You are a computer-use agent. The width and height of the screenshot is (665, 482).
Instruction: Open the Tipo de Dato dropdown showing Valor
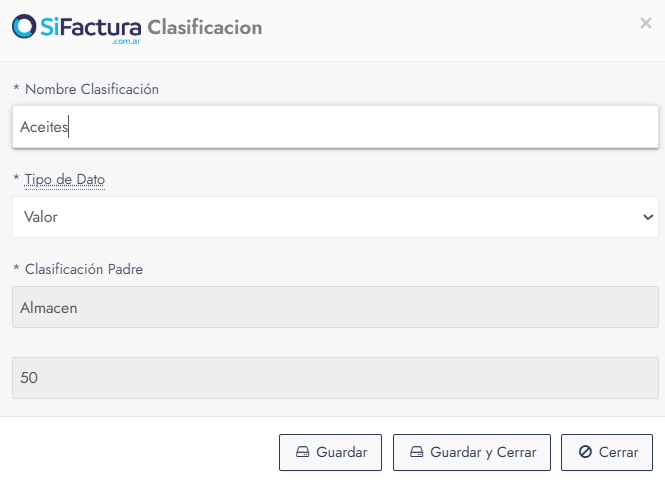pyautogui.click(x=334, y=216)
